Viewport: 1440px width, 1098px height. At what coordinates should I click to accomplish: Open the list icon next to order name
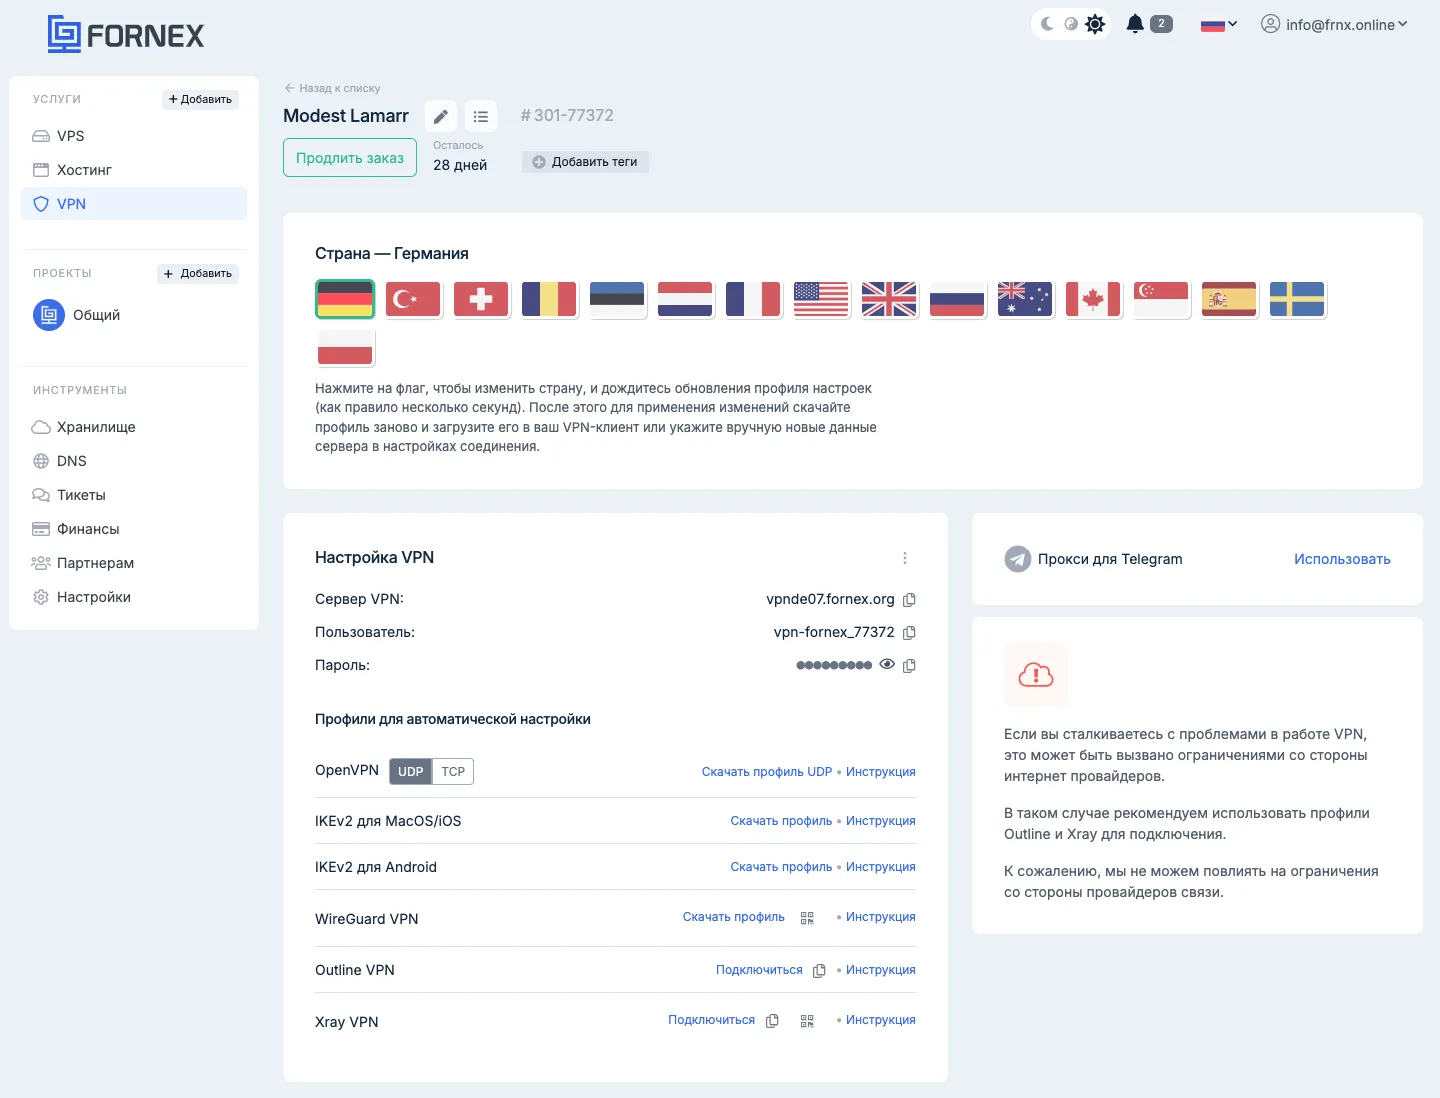point(481,116)
